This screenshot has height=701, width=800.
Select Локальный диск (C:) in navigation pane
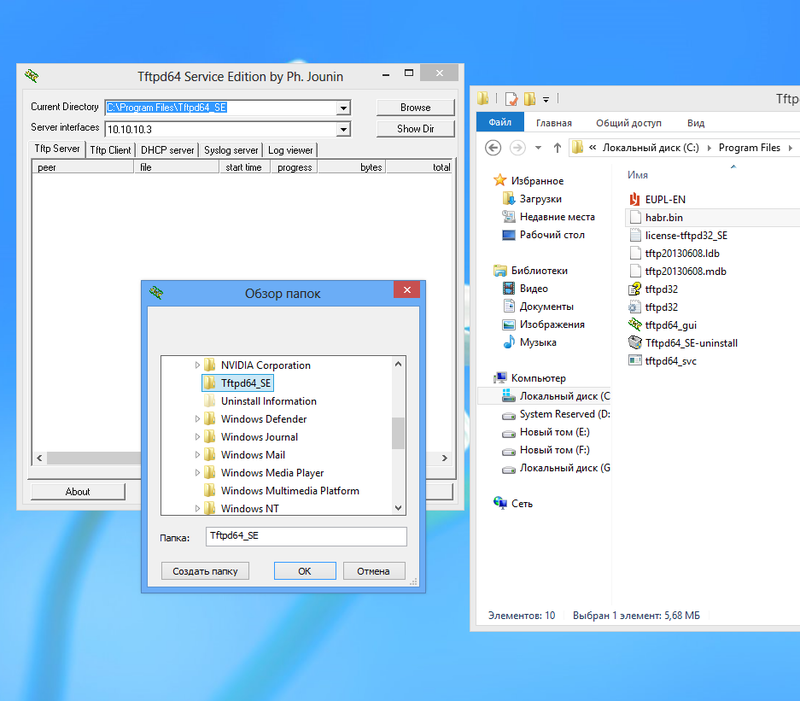coord(544,396)
